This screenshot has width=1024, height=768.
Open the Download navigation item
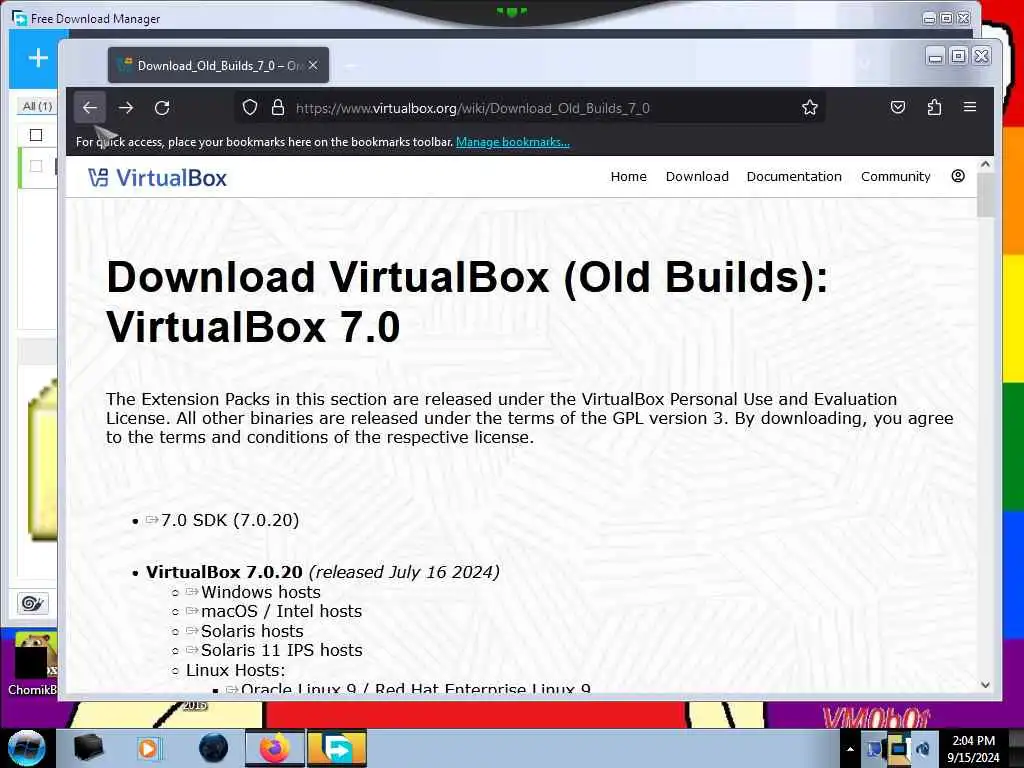coord(697,177)
